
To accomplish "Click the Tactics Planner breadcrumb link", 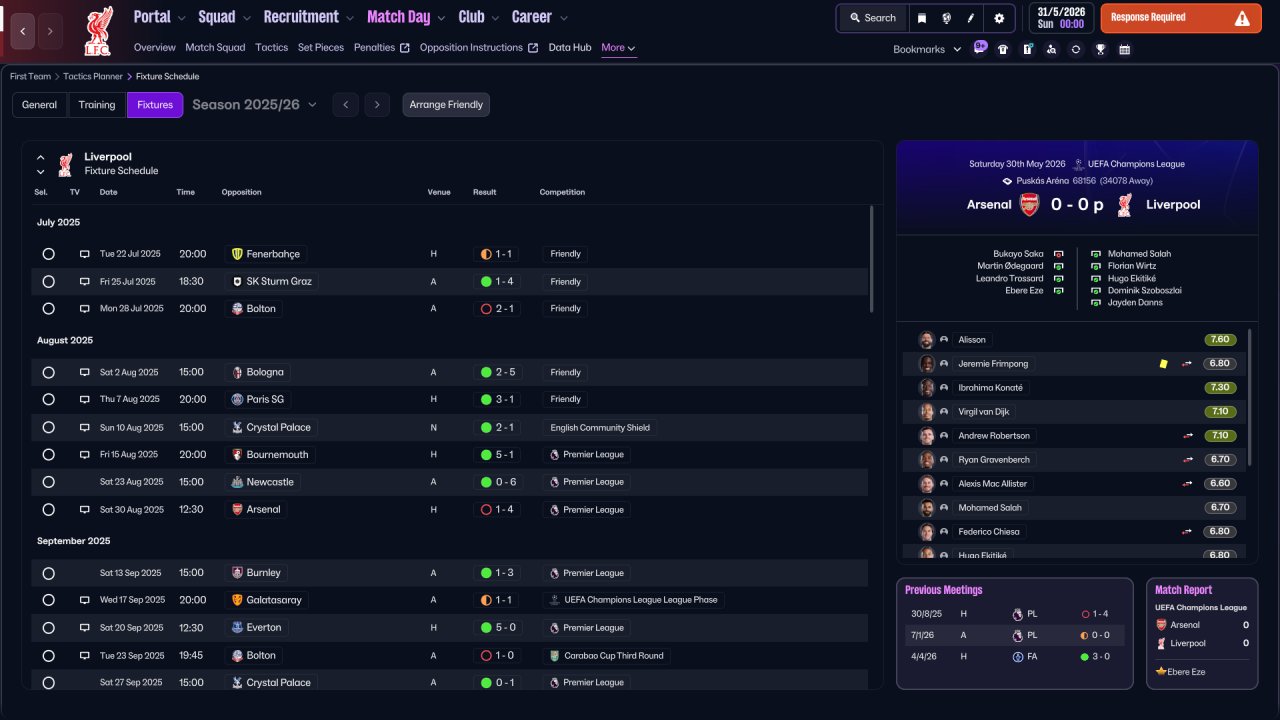I will tap(93, 76).
